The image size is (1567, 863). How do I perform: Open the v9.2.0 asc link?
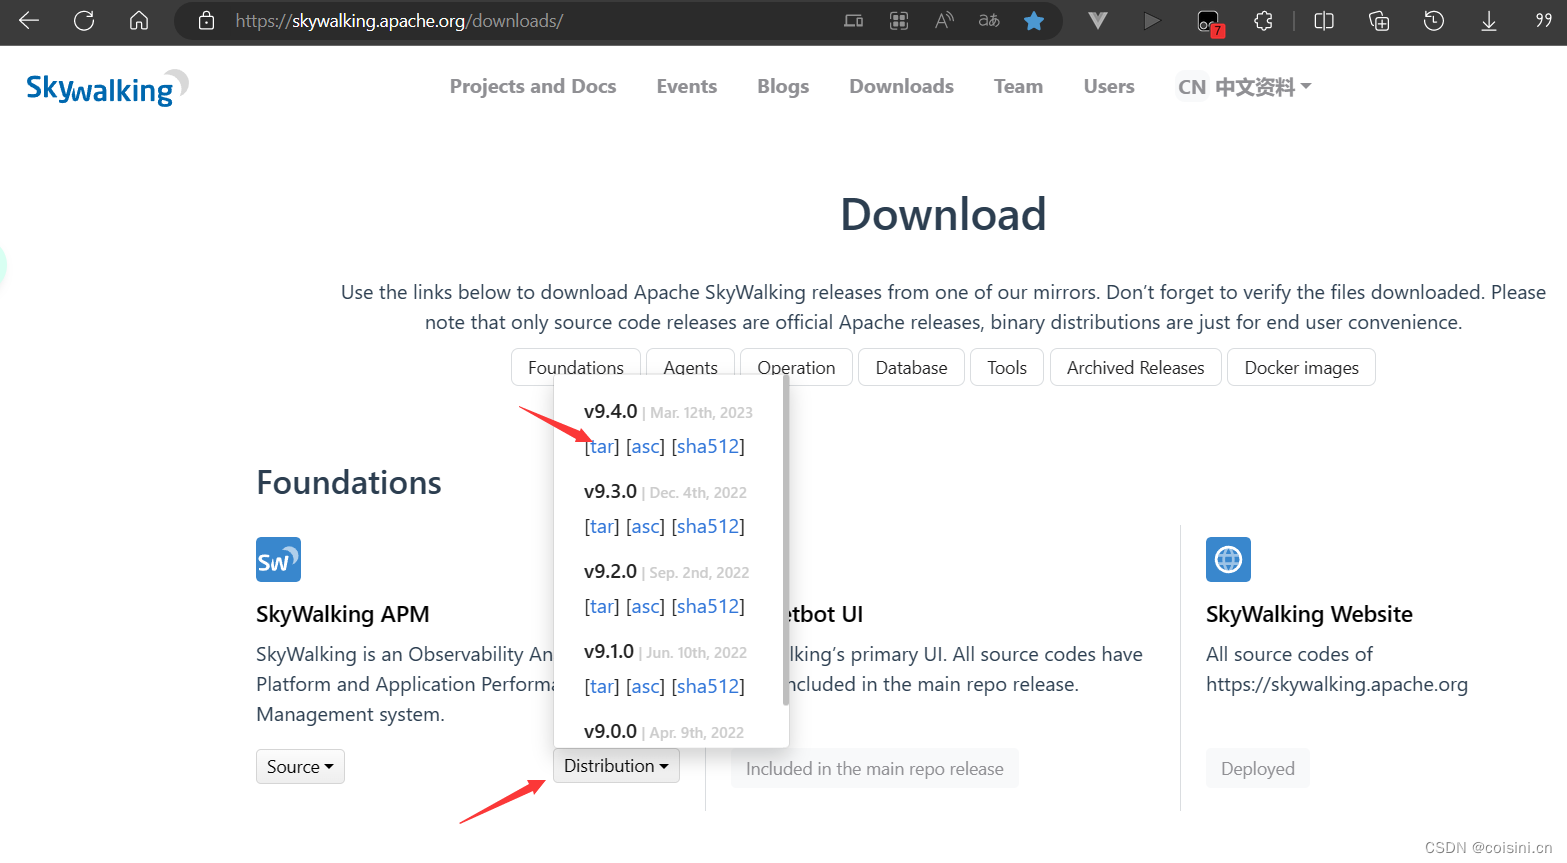pyautogui.click(x=645, y=606)
